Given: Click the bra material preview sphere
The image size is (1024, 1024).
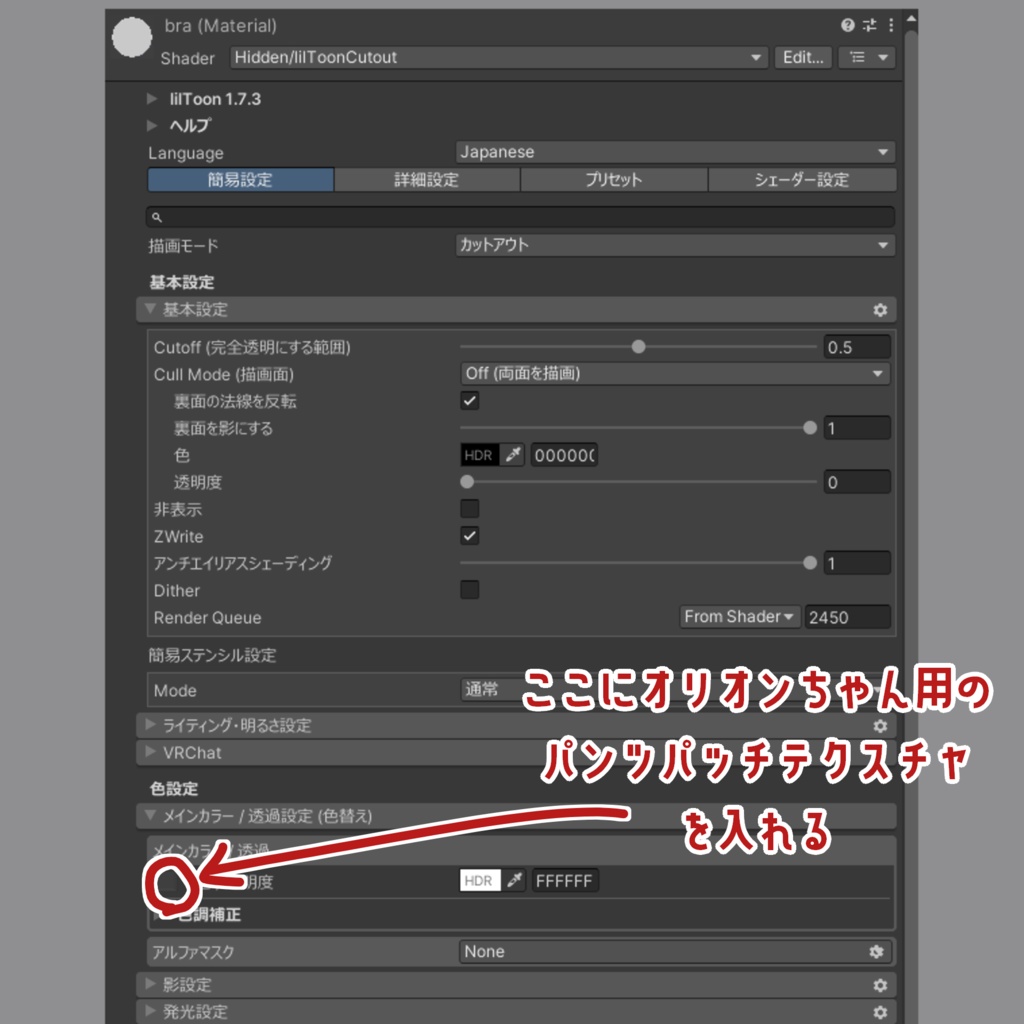Looking at the screenshot, I should point(132,37).
